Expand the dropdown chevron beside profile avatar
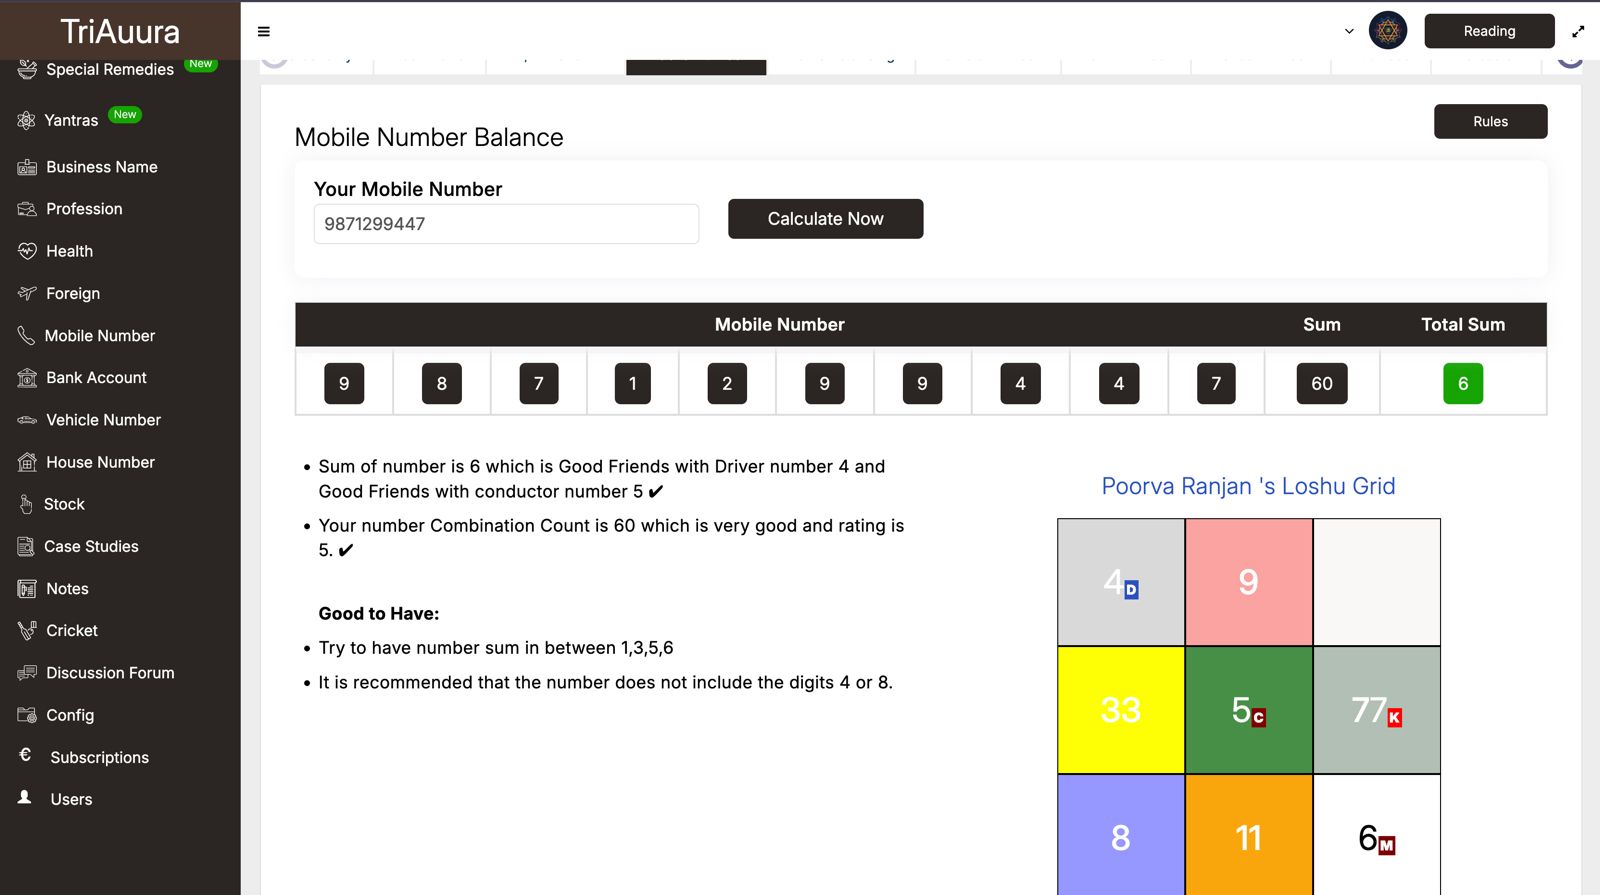The width and height of the screenshot is (1600, 895). [1349, 31]
